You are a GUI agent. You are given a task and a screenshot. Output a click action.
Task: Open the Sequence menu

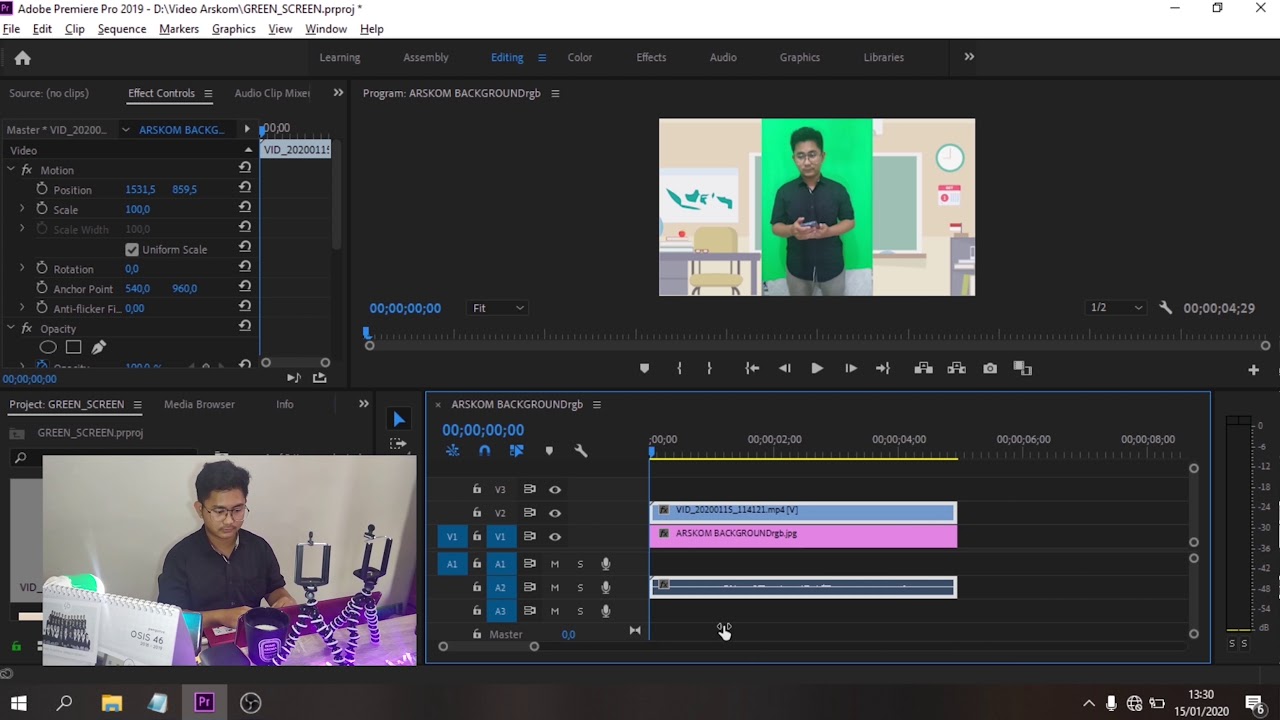click(122, 29)
